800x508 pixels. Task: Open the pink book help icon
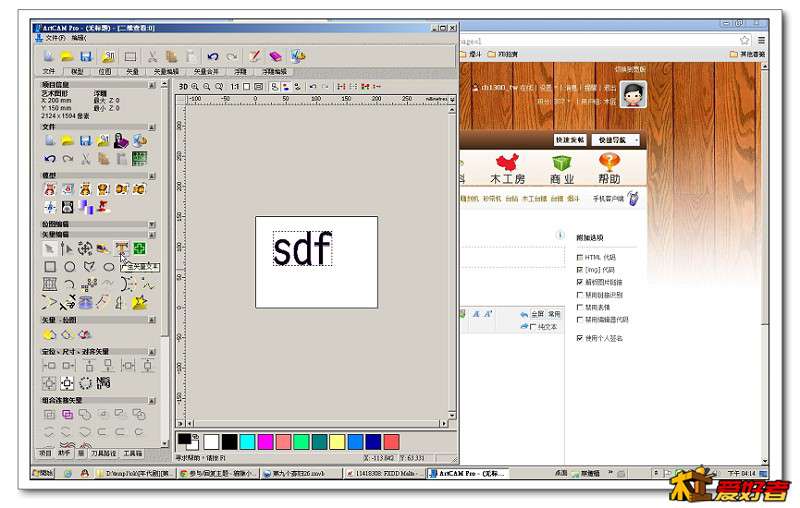tap(276, 56)
